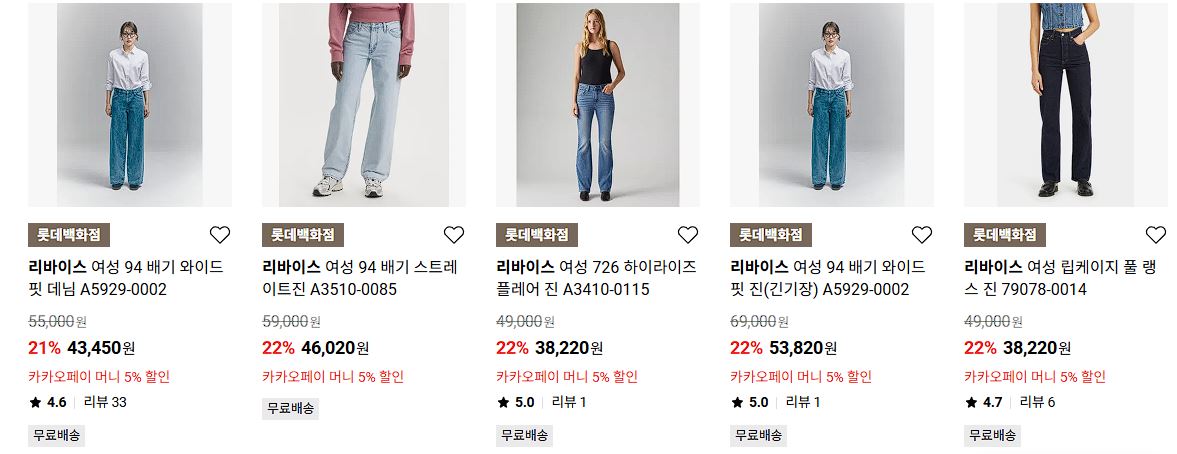Open baggy straight jean A3510-0085 title link
This screenshot has height=454, width=1177.
360,278
